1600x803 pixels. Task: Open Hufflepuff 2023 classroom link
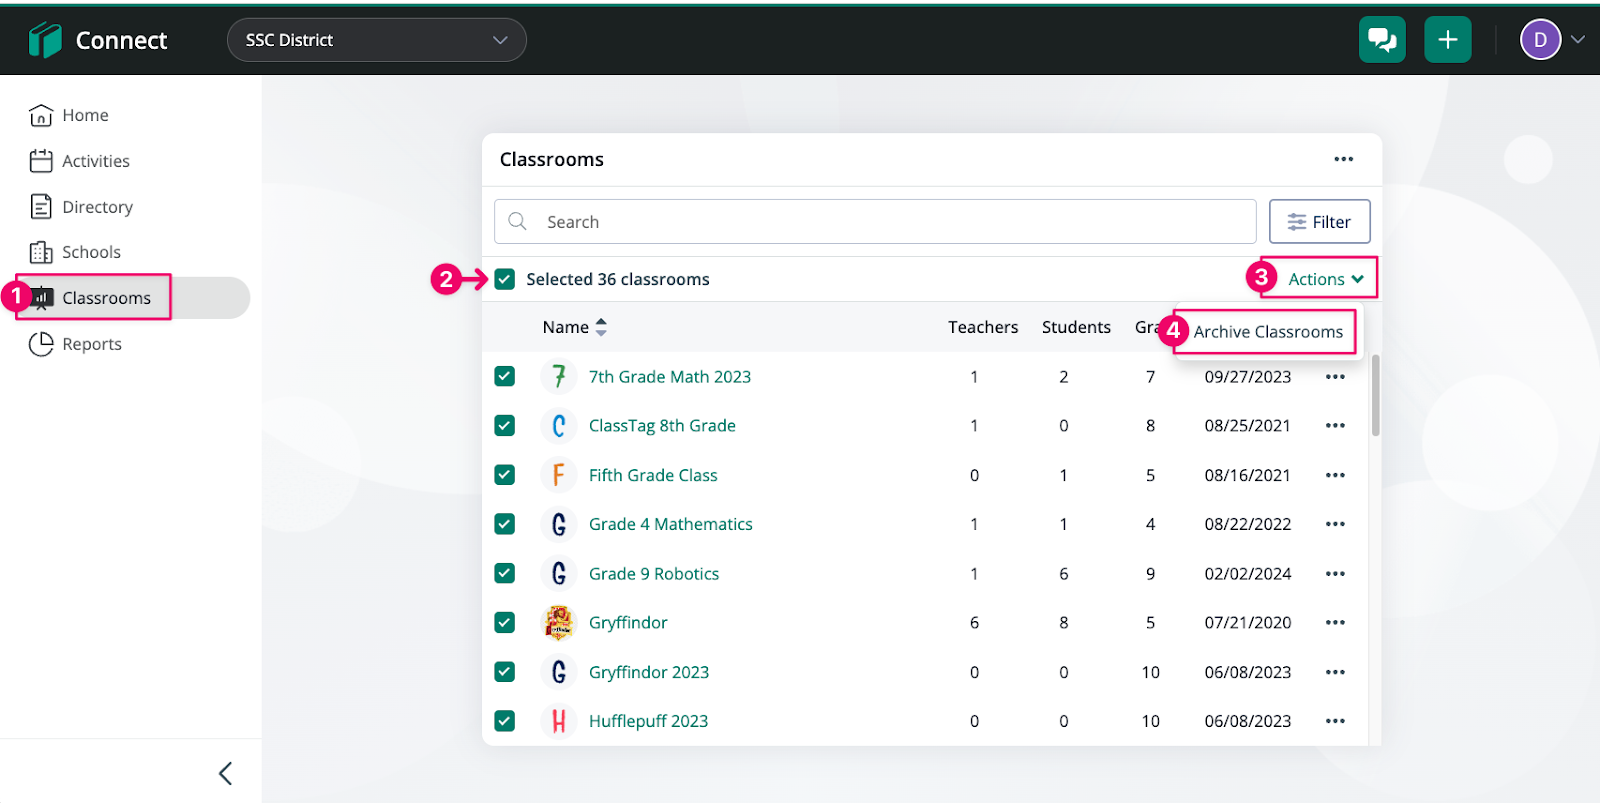648,721
